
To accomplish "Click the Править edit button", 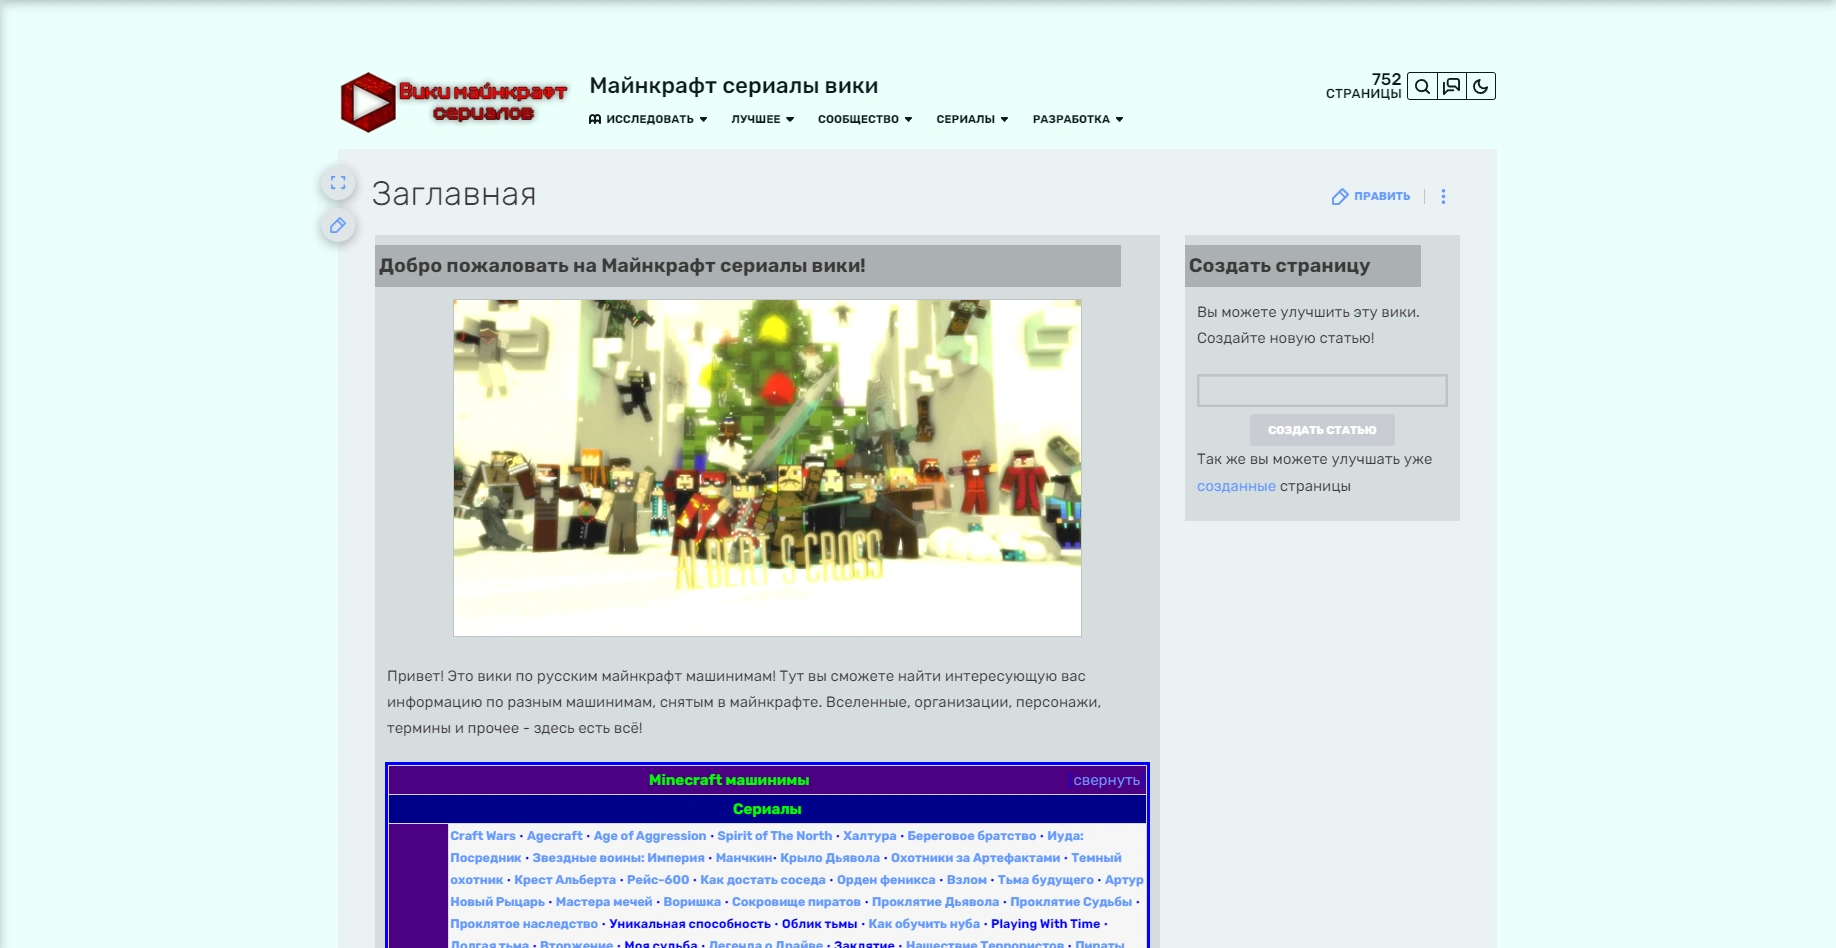I will pyautogui.click(x=1371, y=196).
